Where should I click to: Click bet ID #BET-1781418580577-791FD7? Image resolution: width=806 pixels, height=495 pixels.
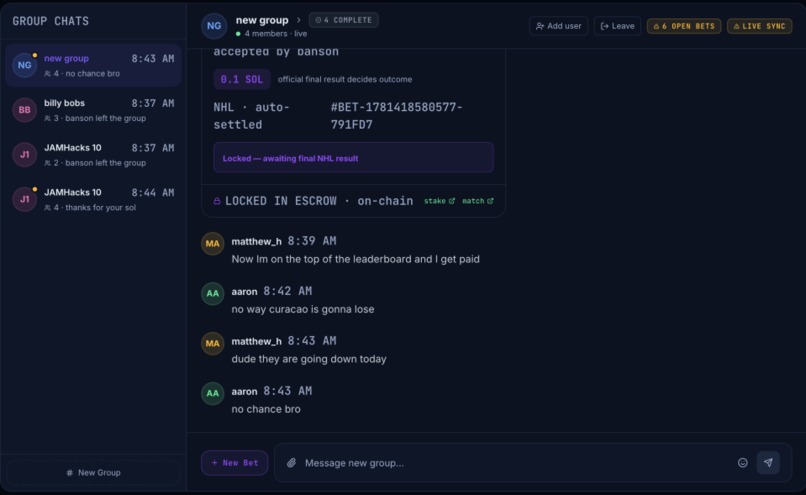[396, 116]
